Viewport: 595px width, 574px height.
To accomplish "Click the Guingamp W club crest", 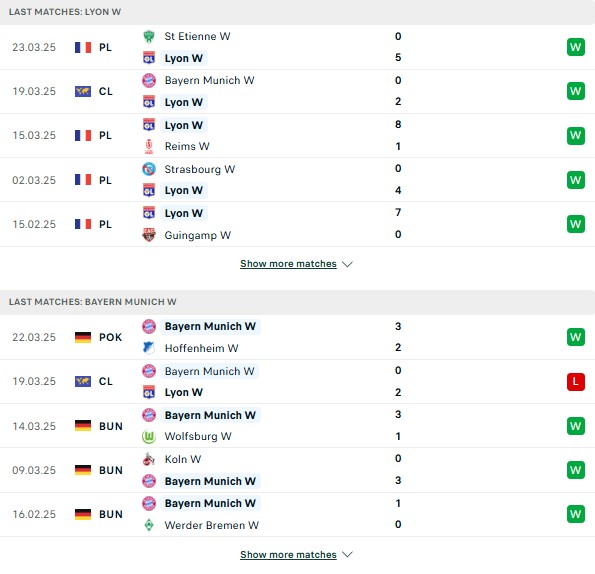I will pos(149,235).
